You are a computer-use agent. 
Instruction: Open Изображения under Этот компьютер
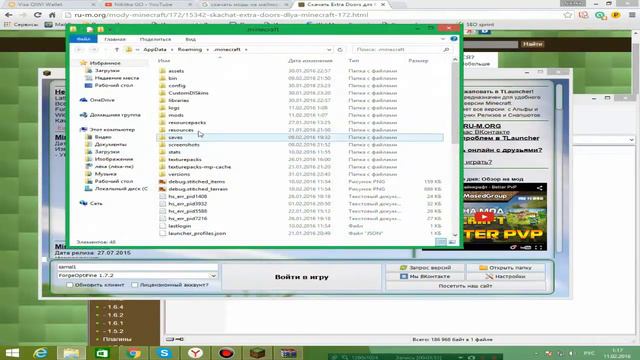coord(109,159)
